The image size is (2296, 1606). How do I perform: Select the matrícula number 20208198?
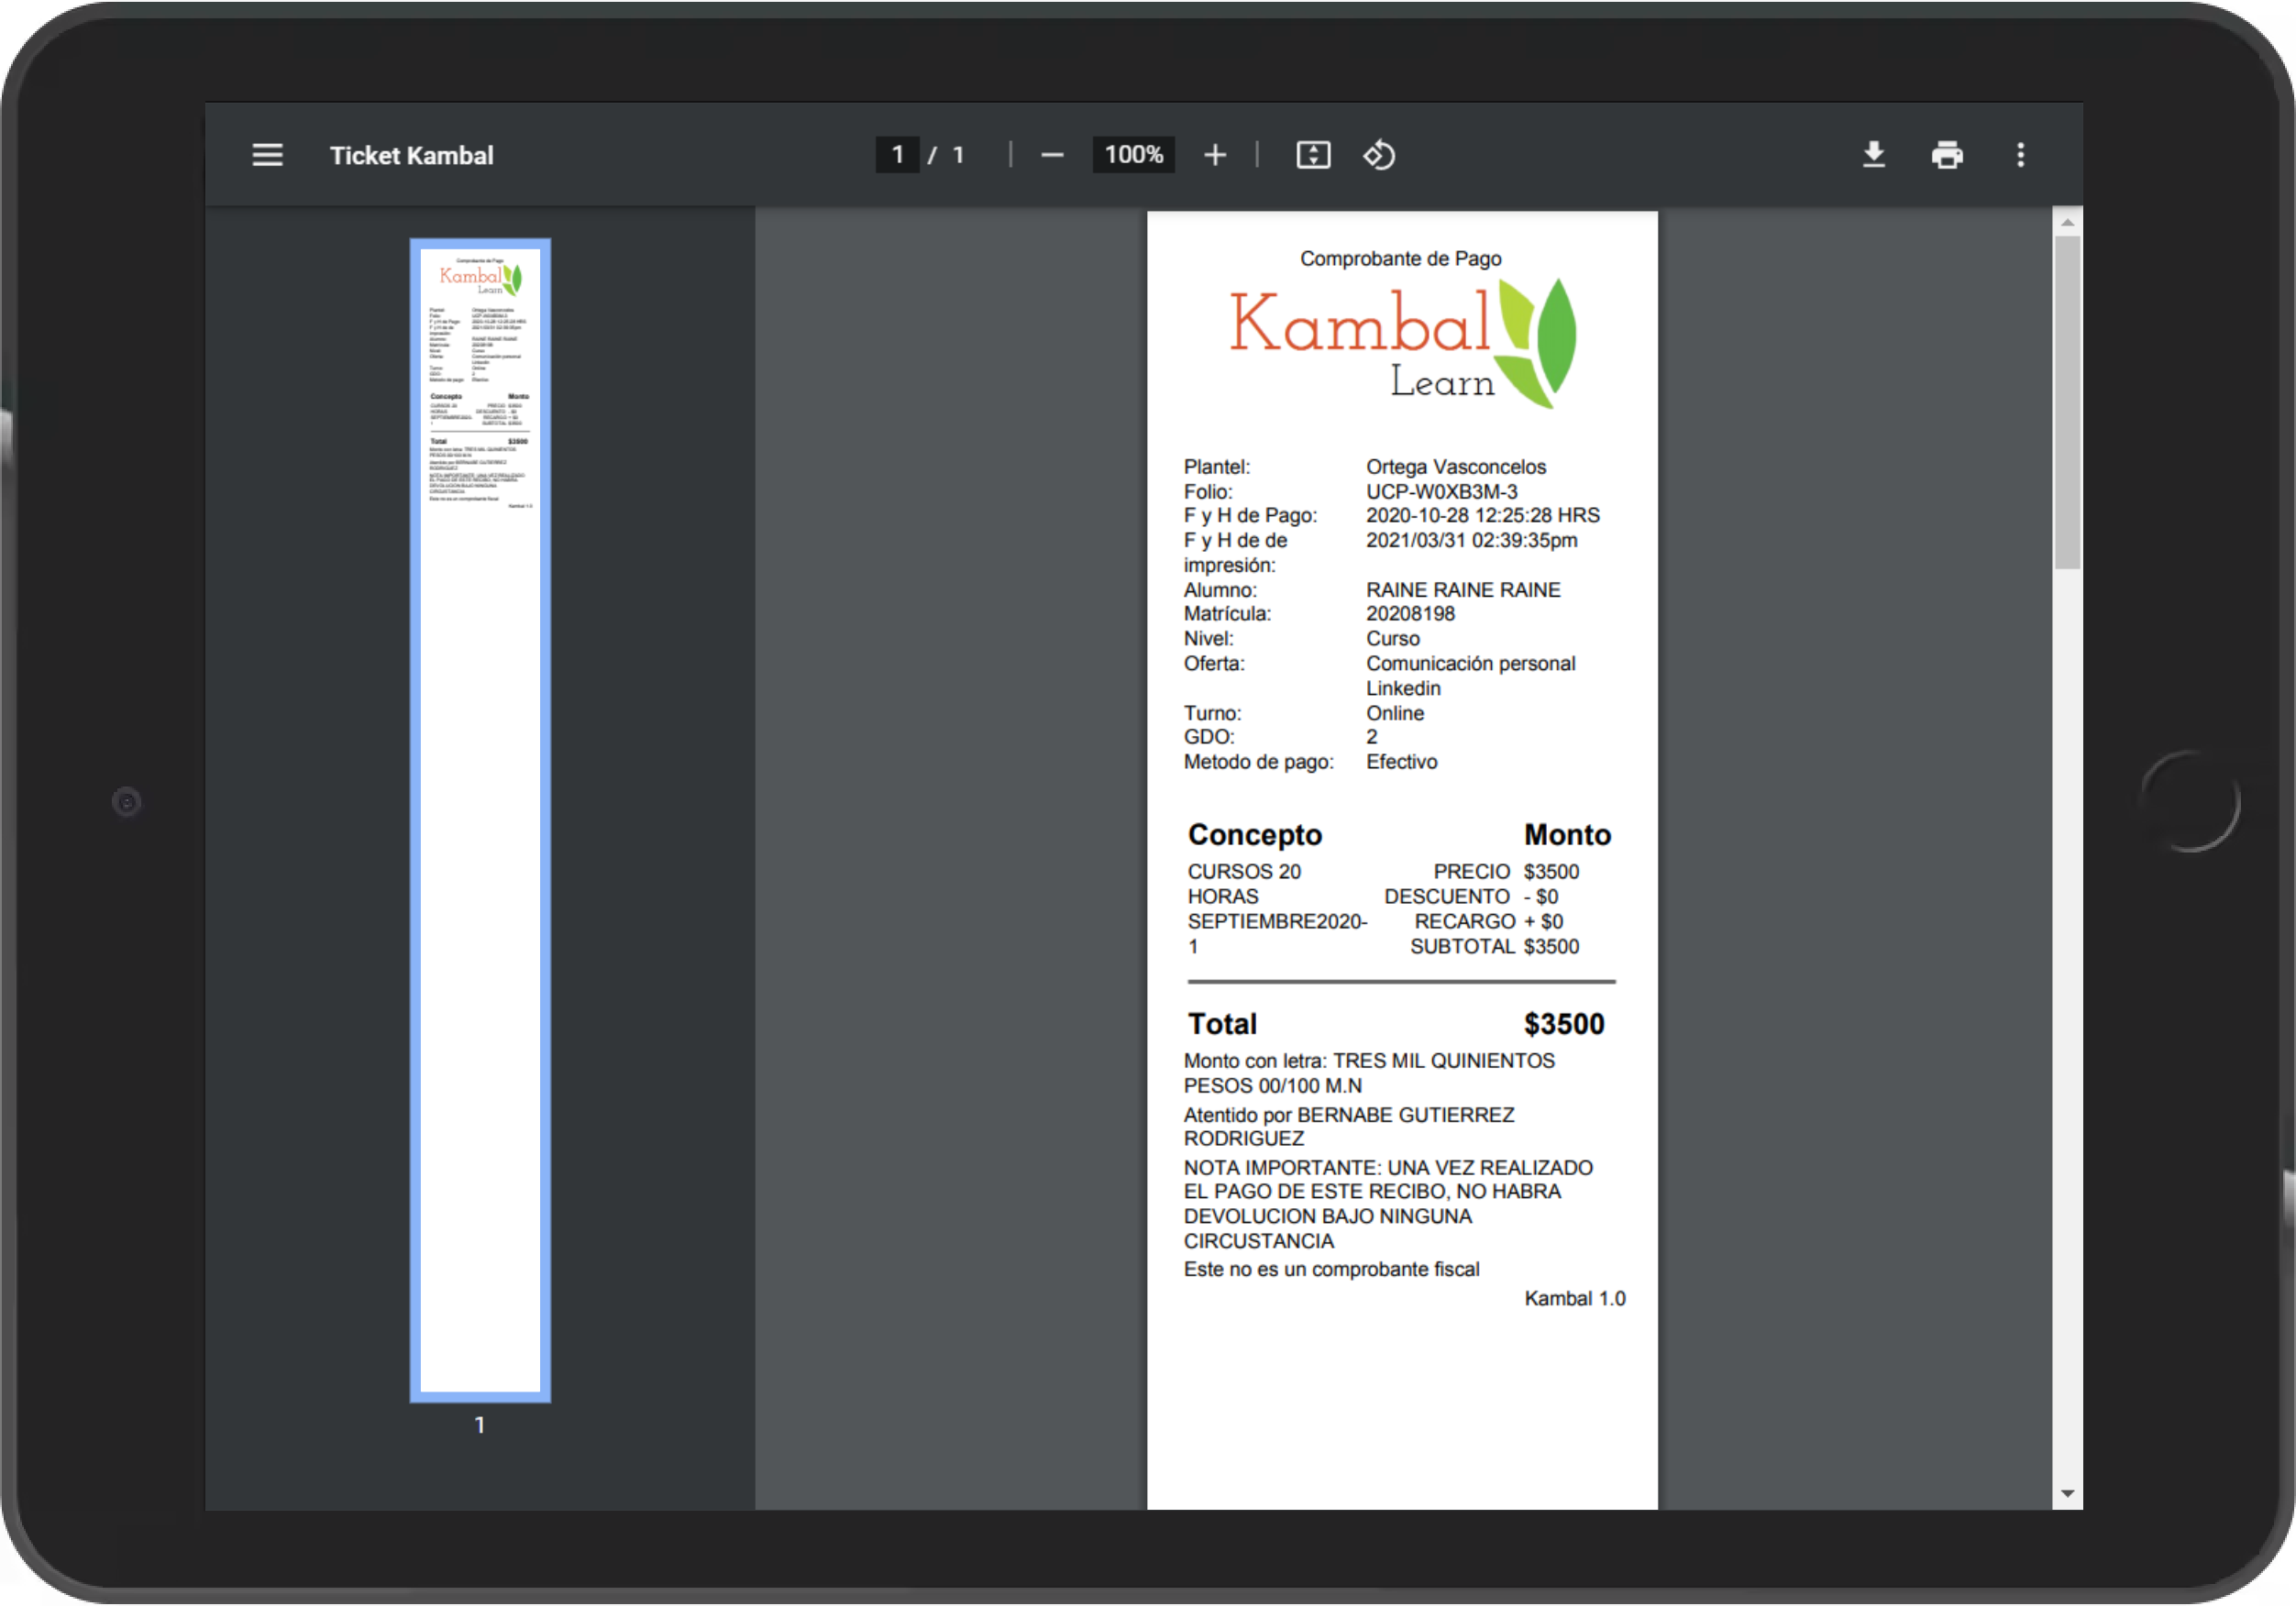coord(1410,614)
